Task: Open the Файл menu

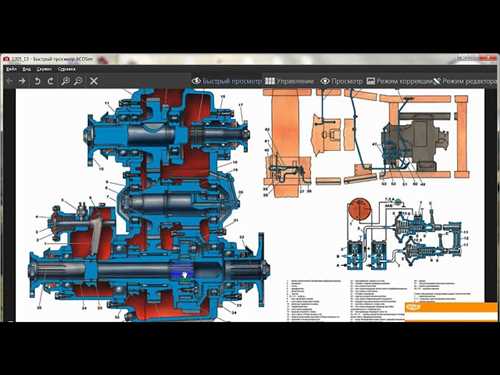Action: pos(11,69)
